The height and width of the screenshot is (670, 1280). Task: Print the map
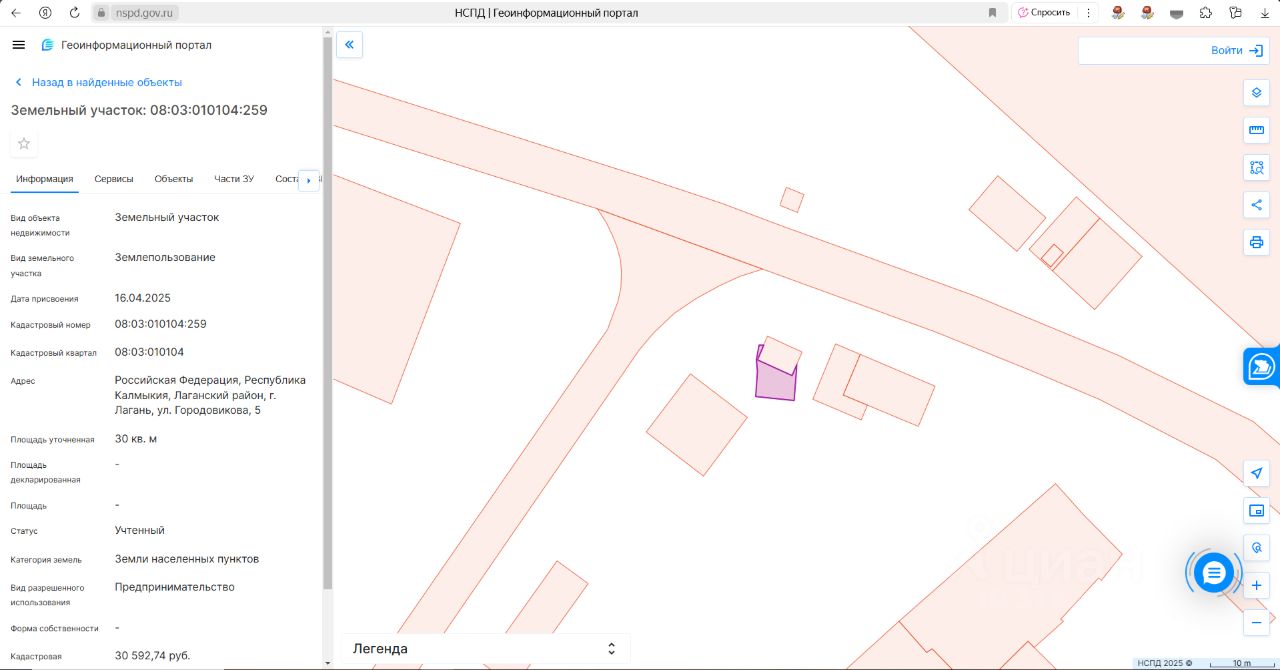click(1256, 242)
